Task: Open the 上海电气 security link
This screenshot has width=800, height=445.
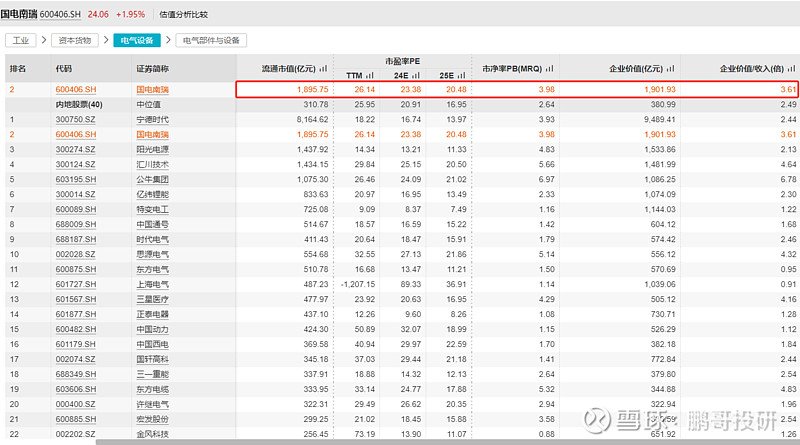Action: pyautogui.click(x=153, y=284)
